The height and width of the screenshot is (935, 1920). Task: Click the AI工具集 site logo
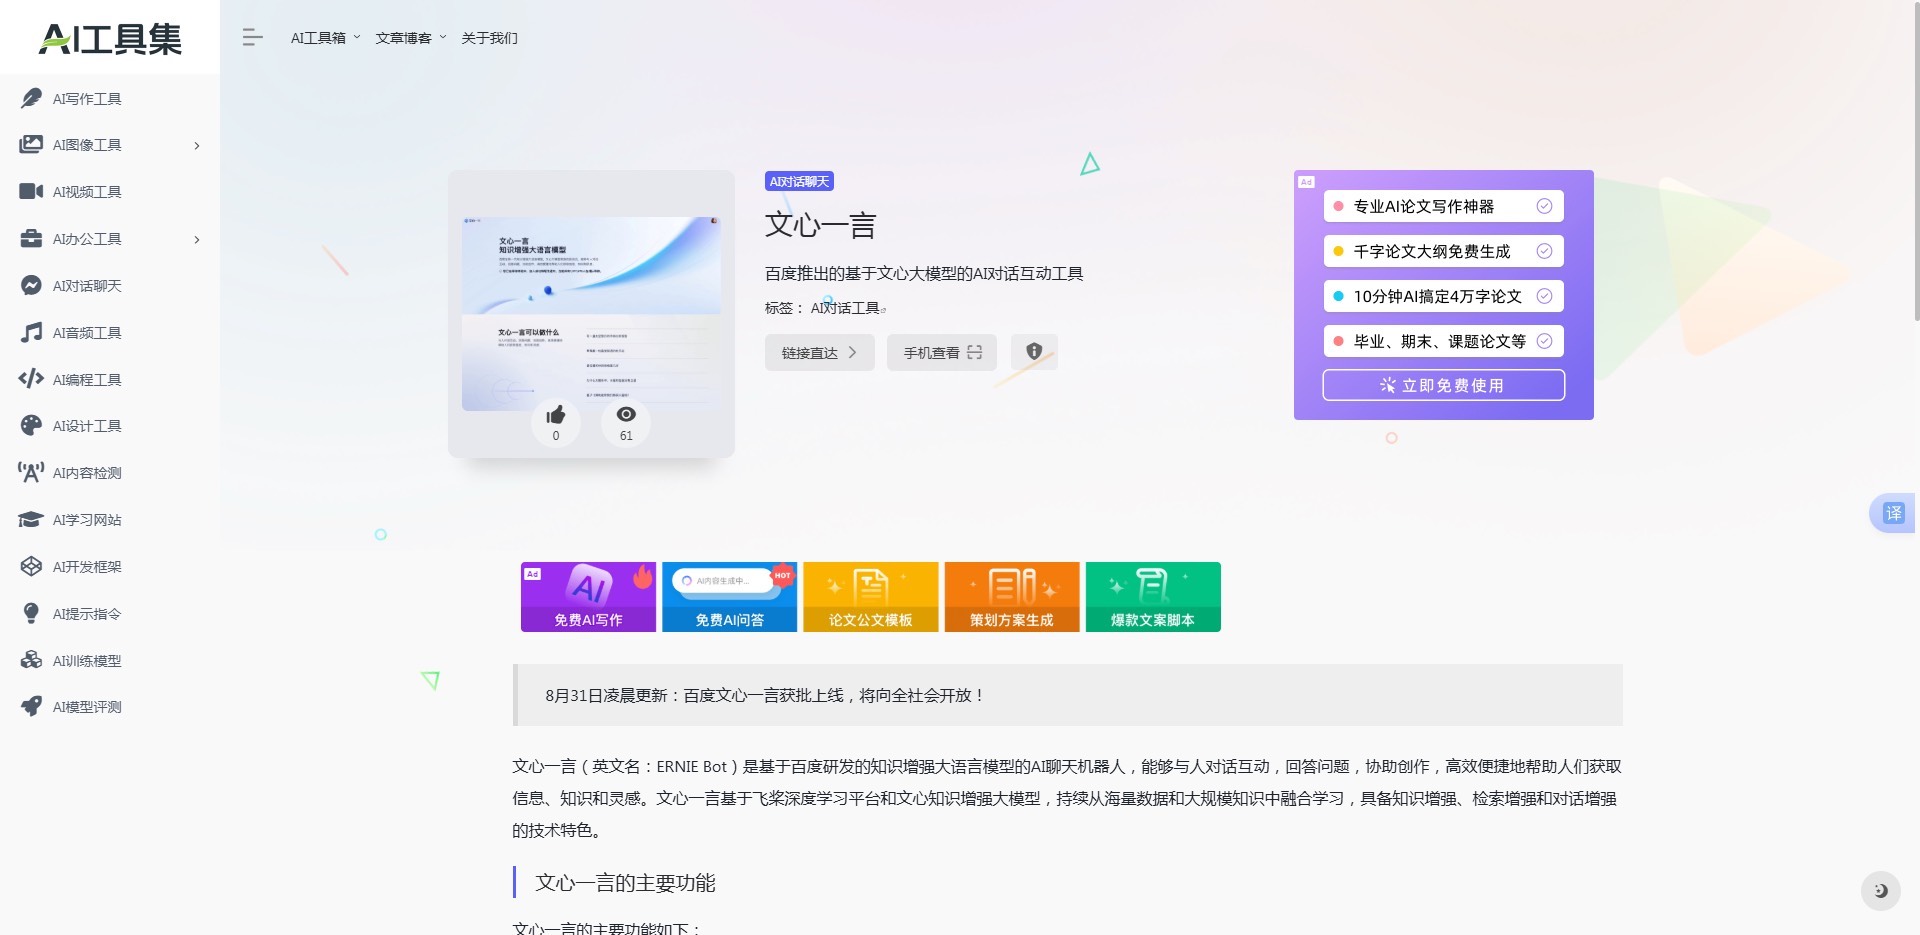coord(110,38)
